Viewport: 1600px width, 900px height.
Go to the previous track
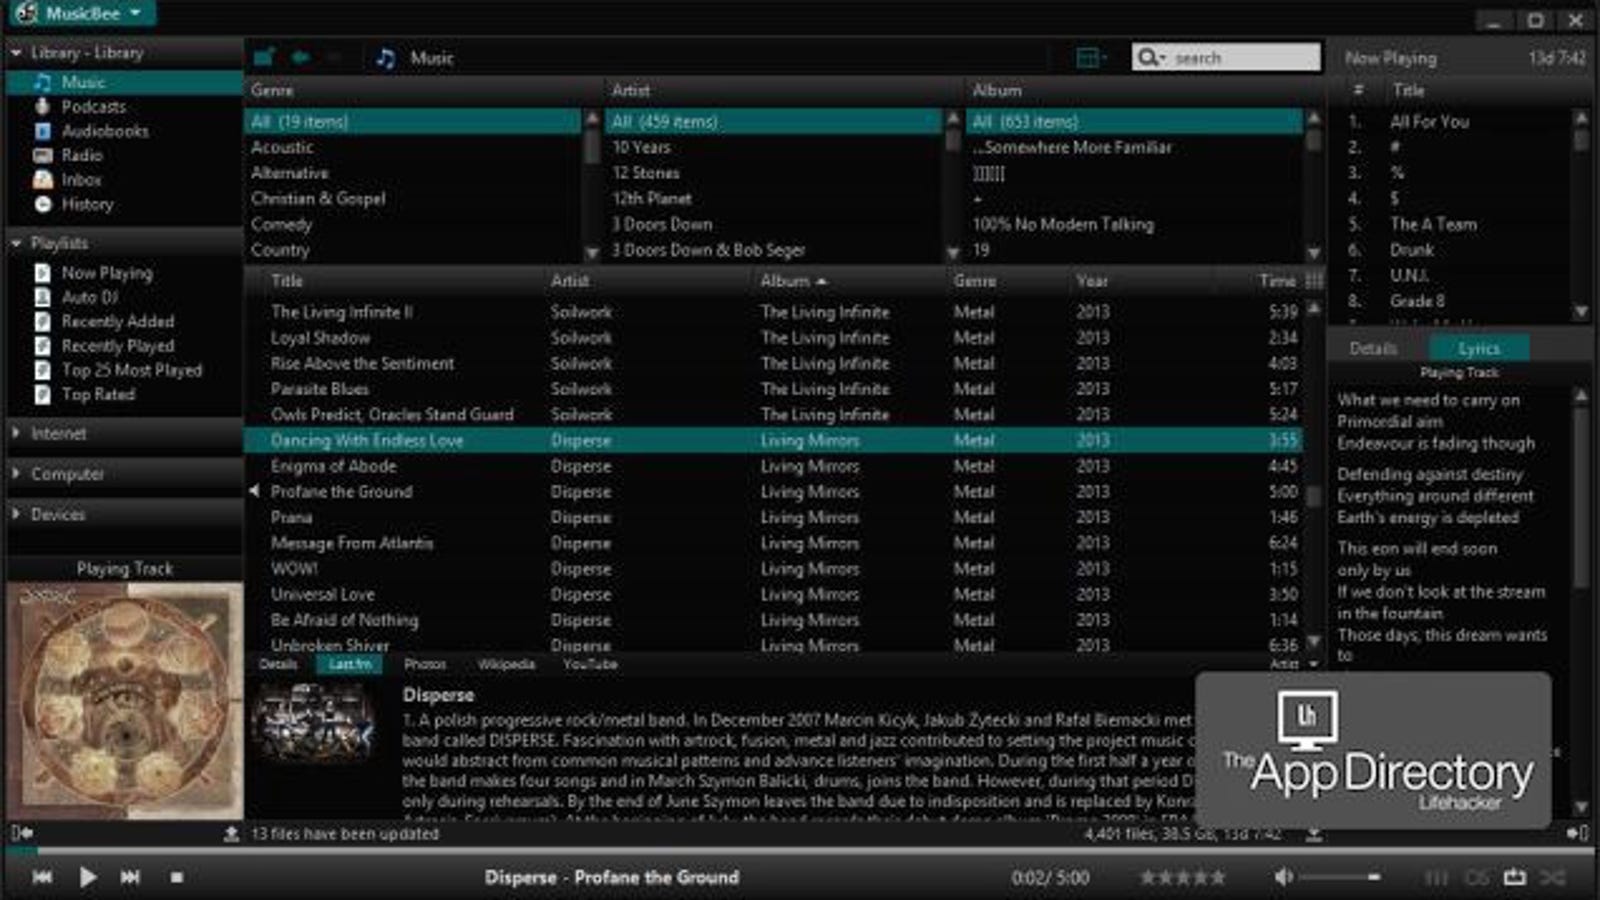[42, 877]
